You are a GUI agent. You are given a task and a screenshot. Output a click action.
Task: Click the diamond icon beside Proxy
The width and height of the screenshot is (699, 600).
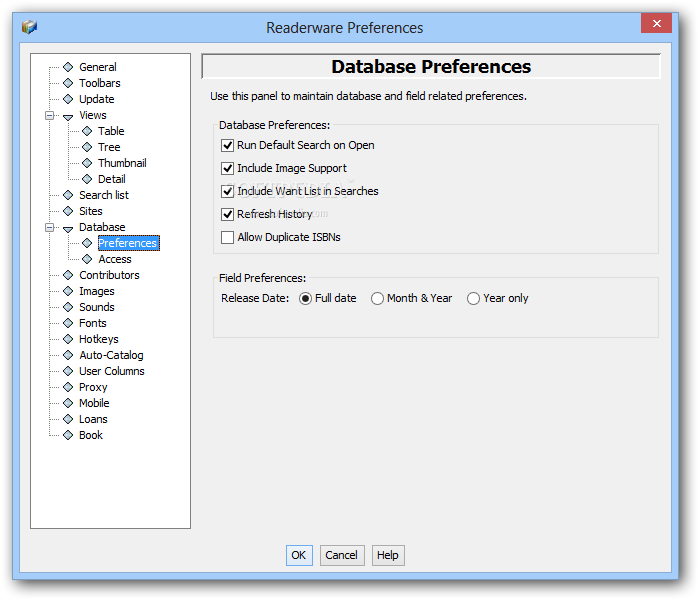(68, 387)
